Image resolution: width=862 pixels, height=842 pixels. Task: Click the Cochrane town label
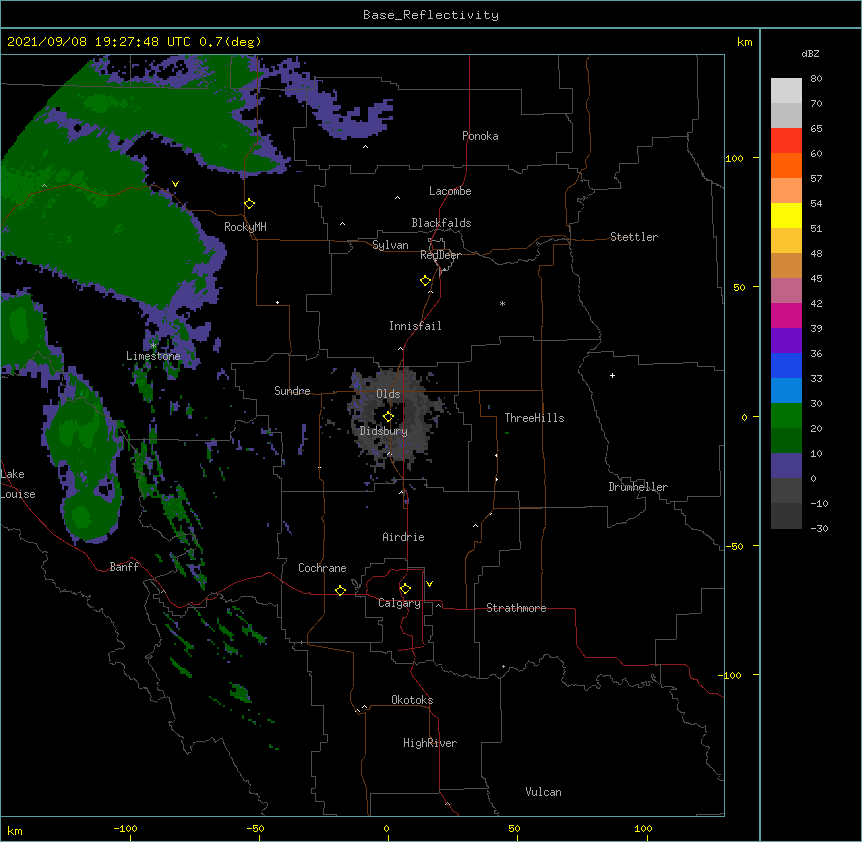pos(322,568)
